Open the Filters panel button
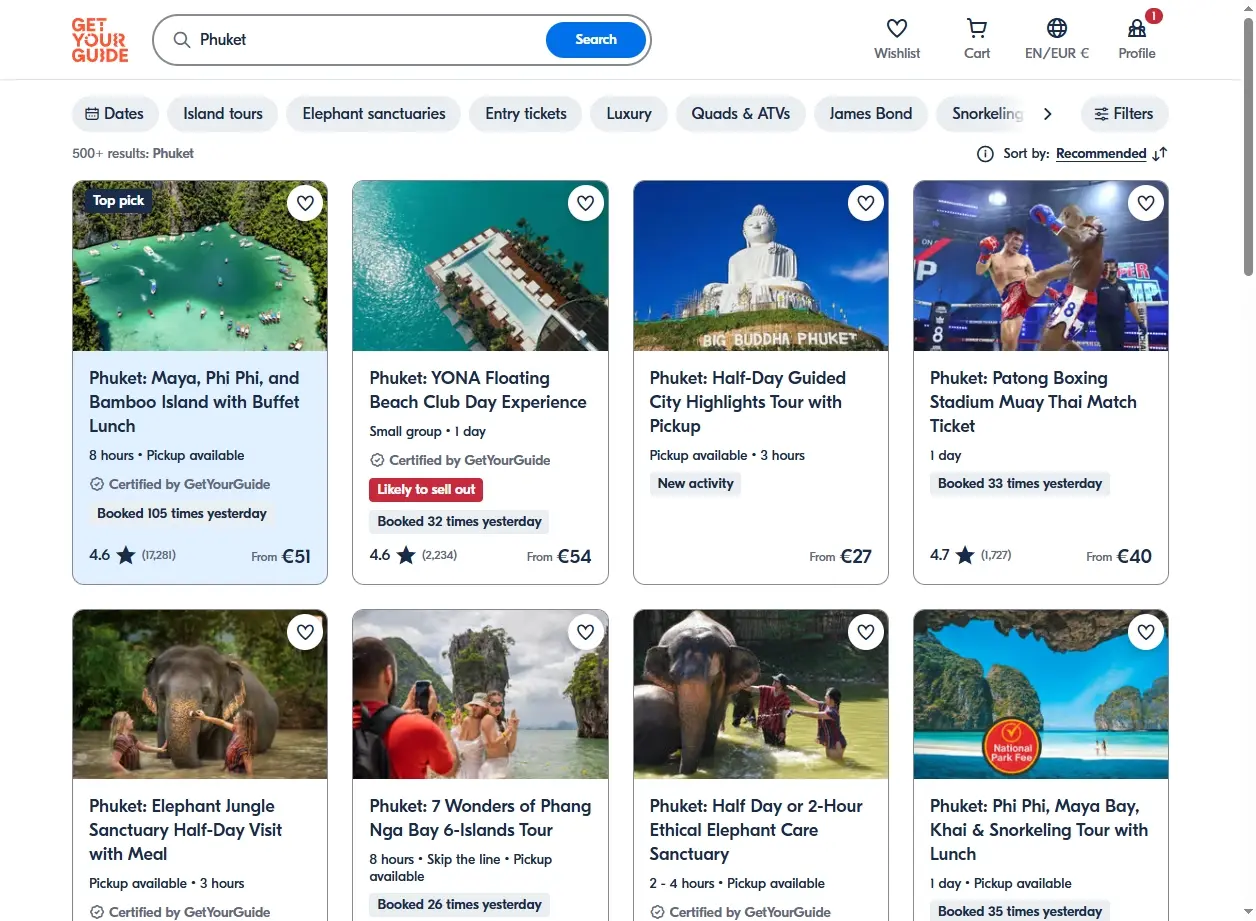This screenshot has width=1256, height=921. tap(1124, 114)
